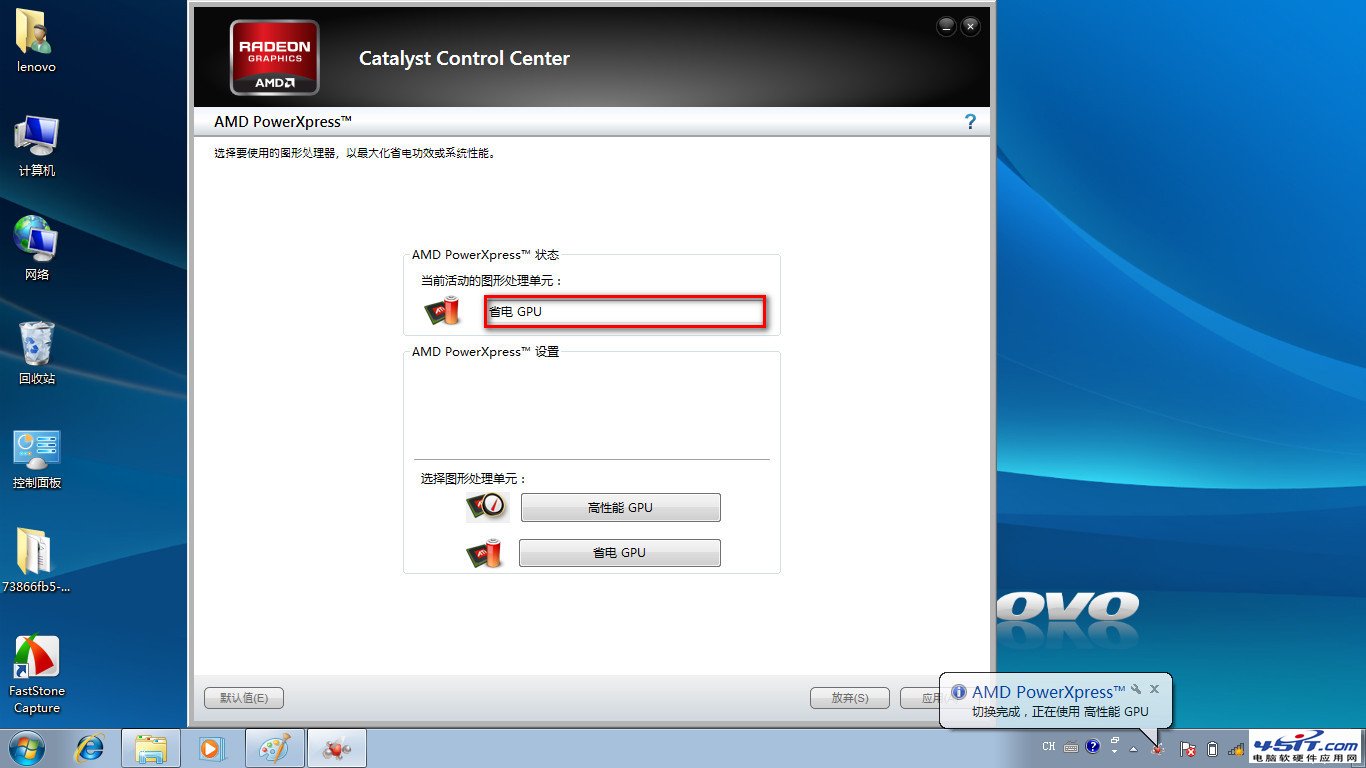Open the Windows Start menu
This screenshot has height=768, width=1366.
tap(26, 747)
